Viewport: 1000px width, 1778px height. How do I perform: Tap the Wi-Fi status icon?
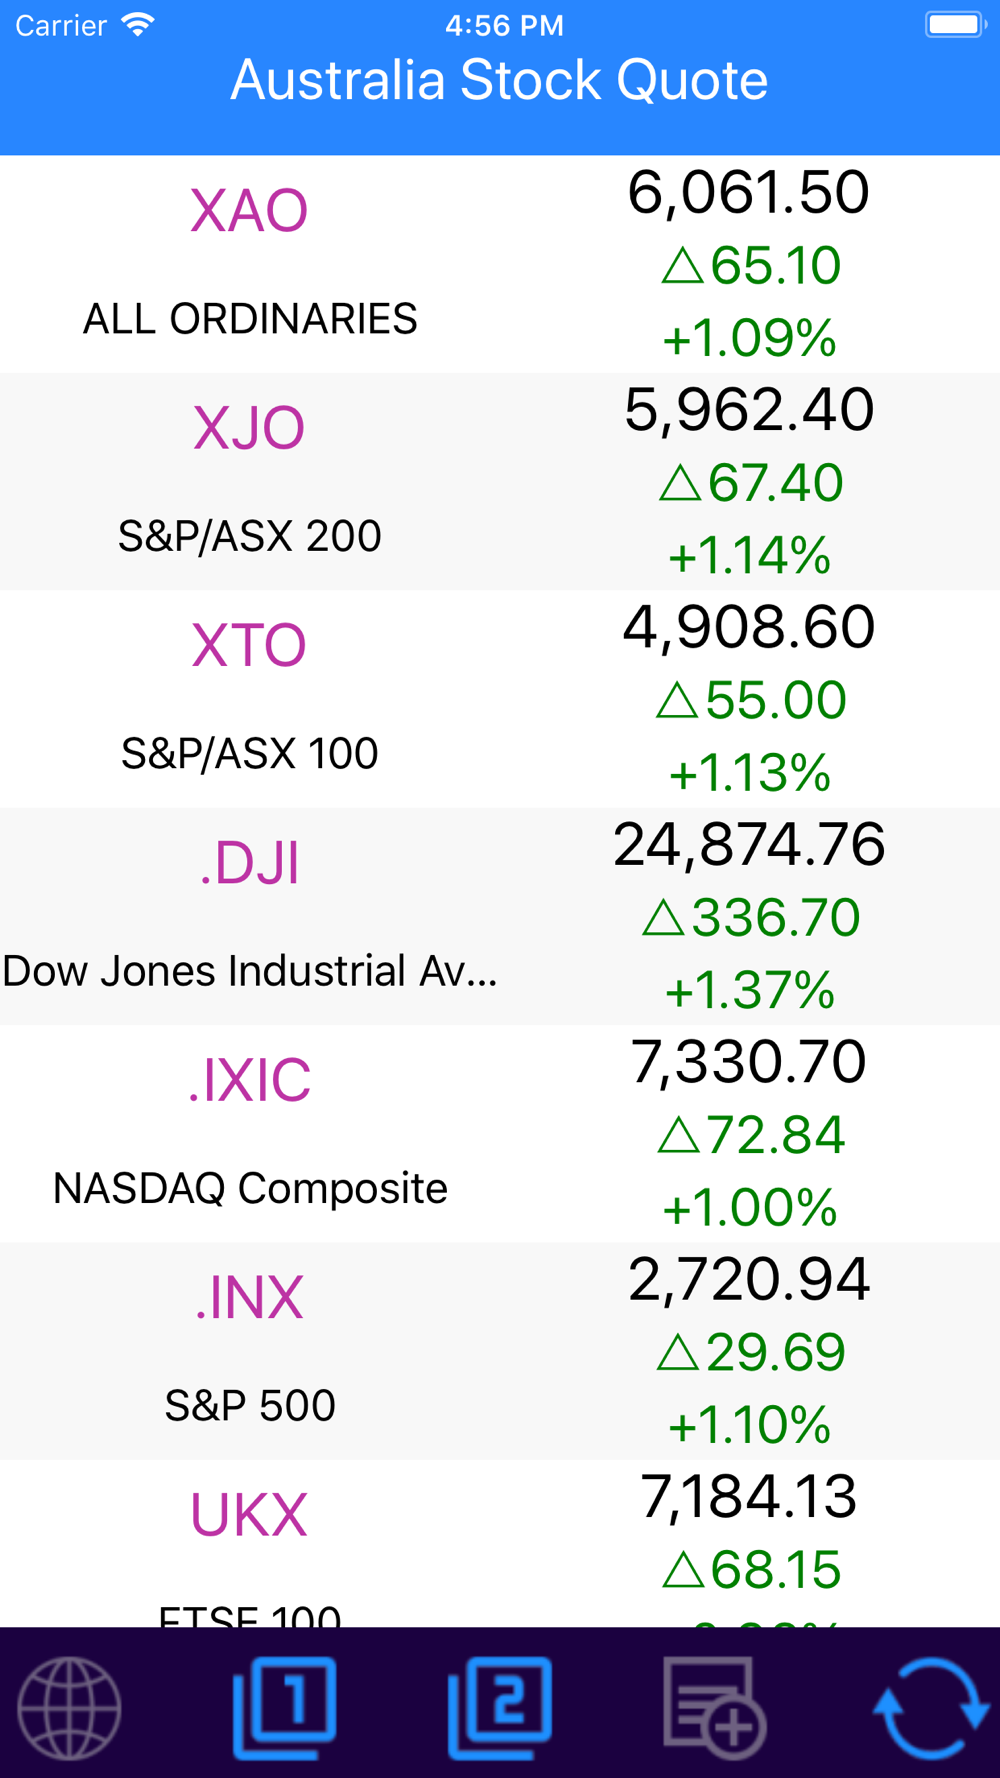(x=138, y=25)
